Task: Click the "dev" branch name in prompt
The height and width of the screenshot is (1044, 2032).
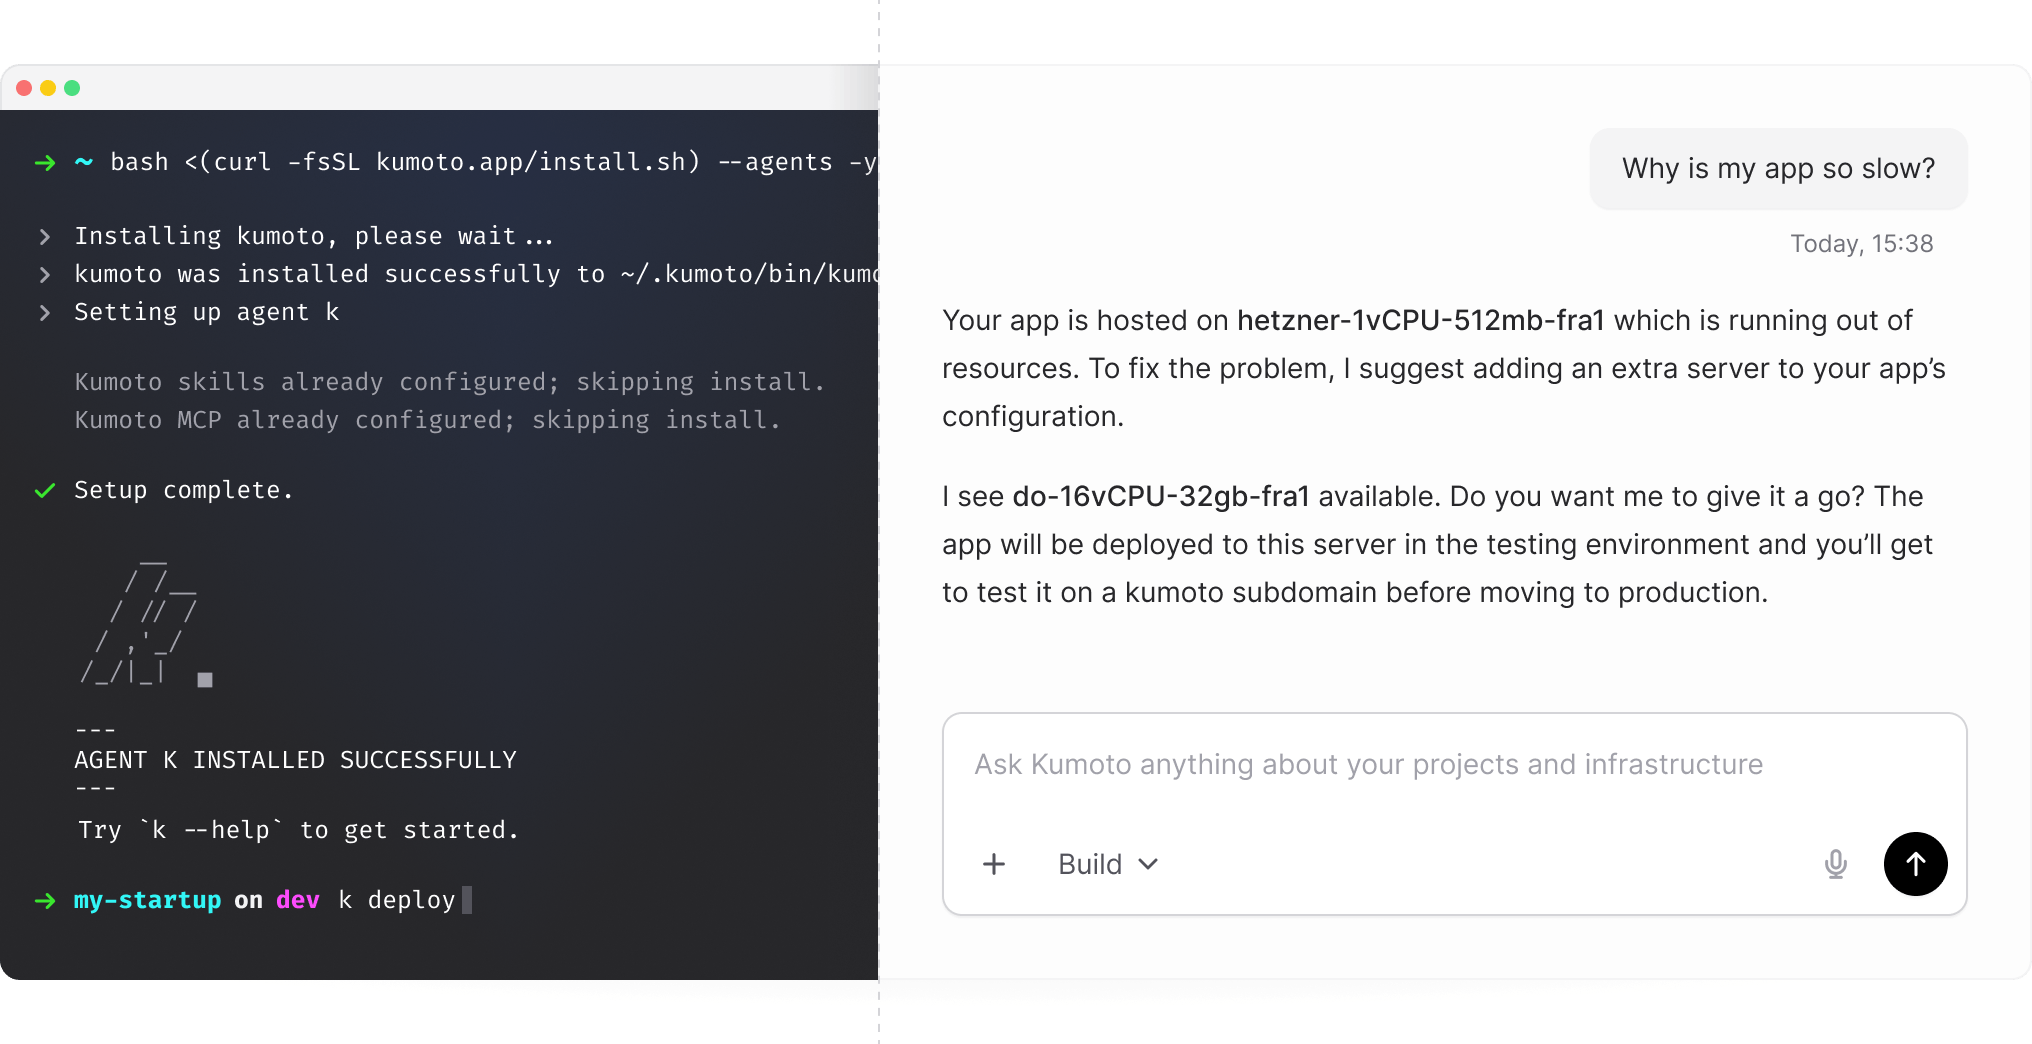Action: (x=298, y=900)
